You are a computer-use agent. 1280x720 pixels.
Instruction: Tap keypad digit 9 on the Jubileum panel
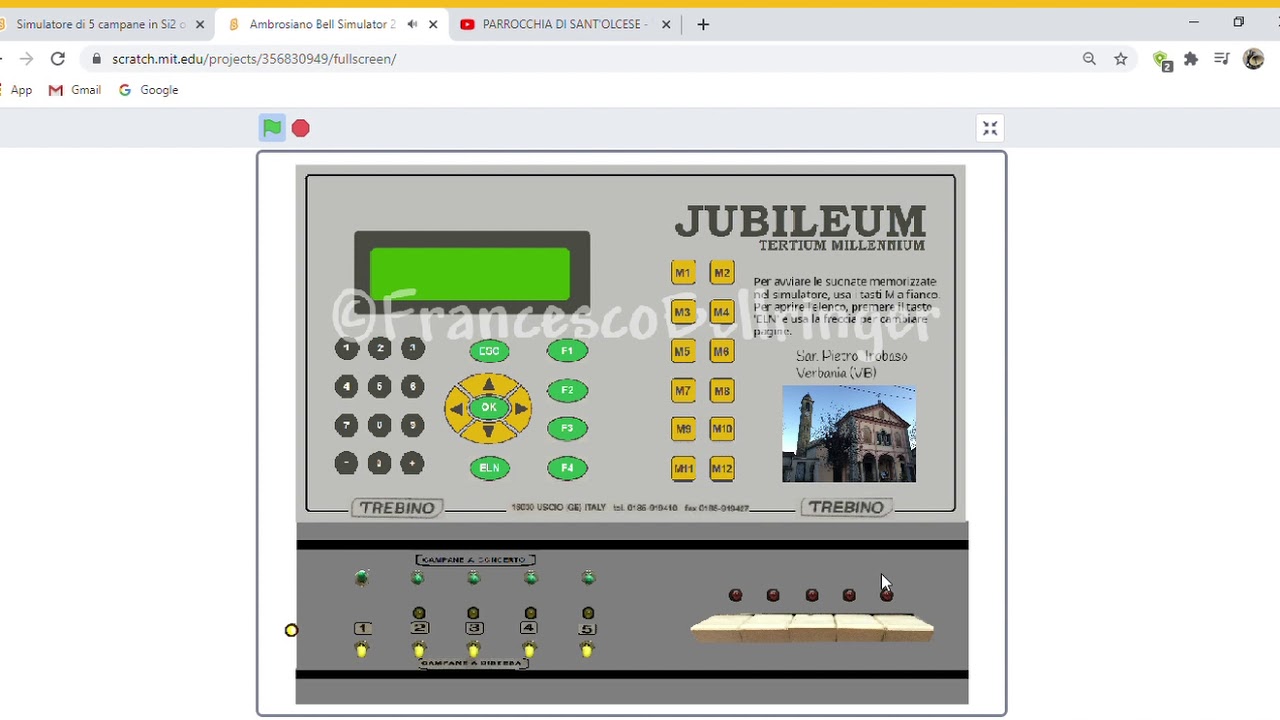point(412,425)
